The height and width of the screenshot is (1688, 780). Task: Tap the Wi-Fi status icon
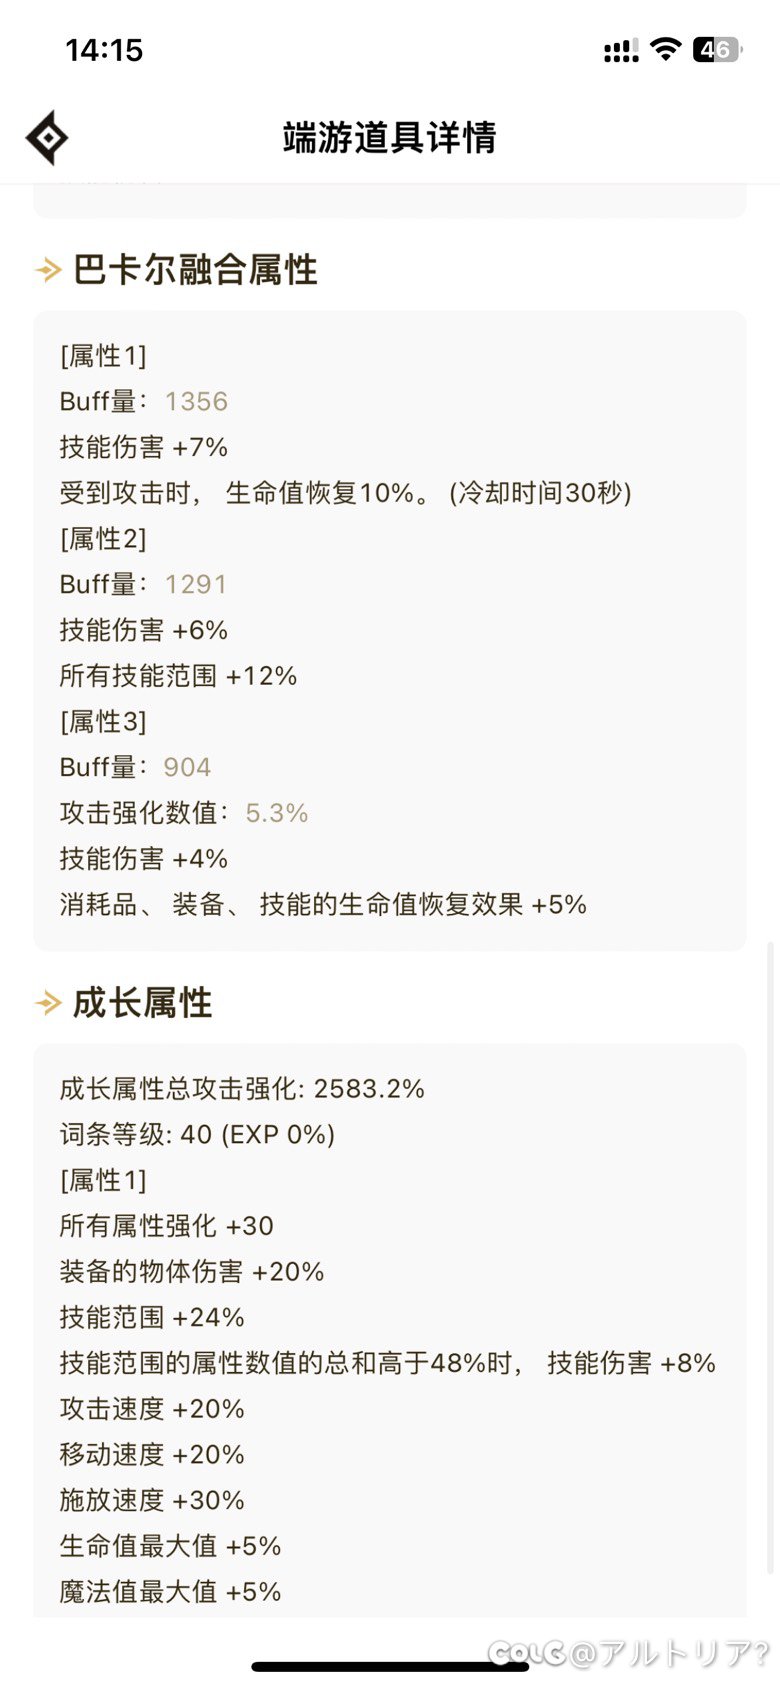pyautogui.click(x=665, y=49)
